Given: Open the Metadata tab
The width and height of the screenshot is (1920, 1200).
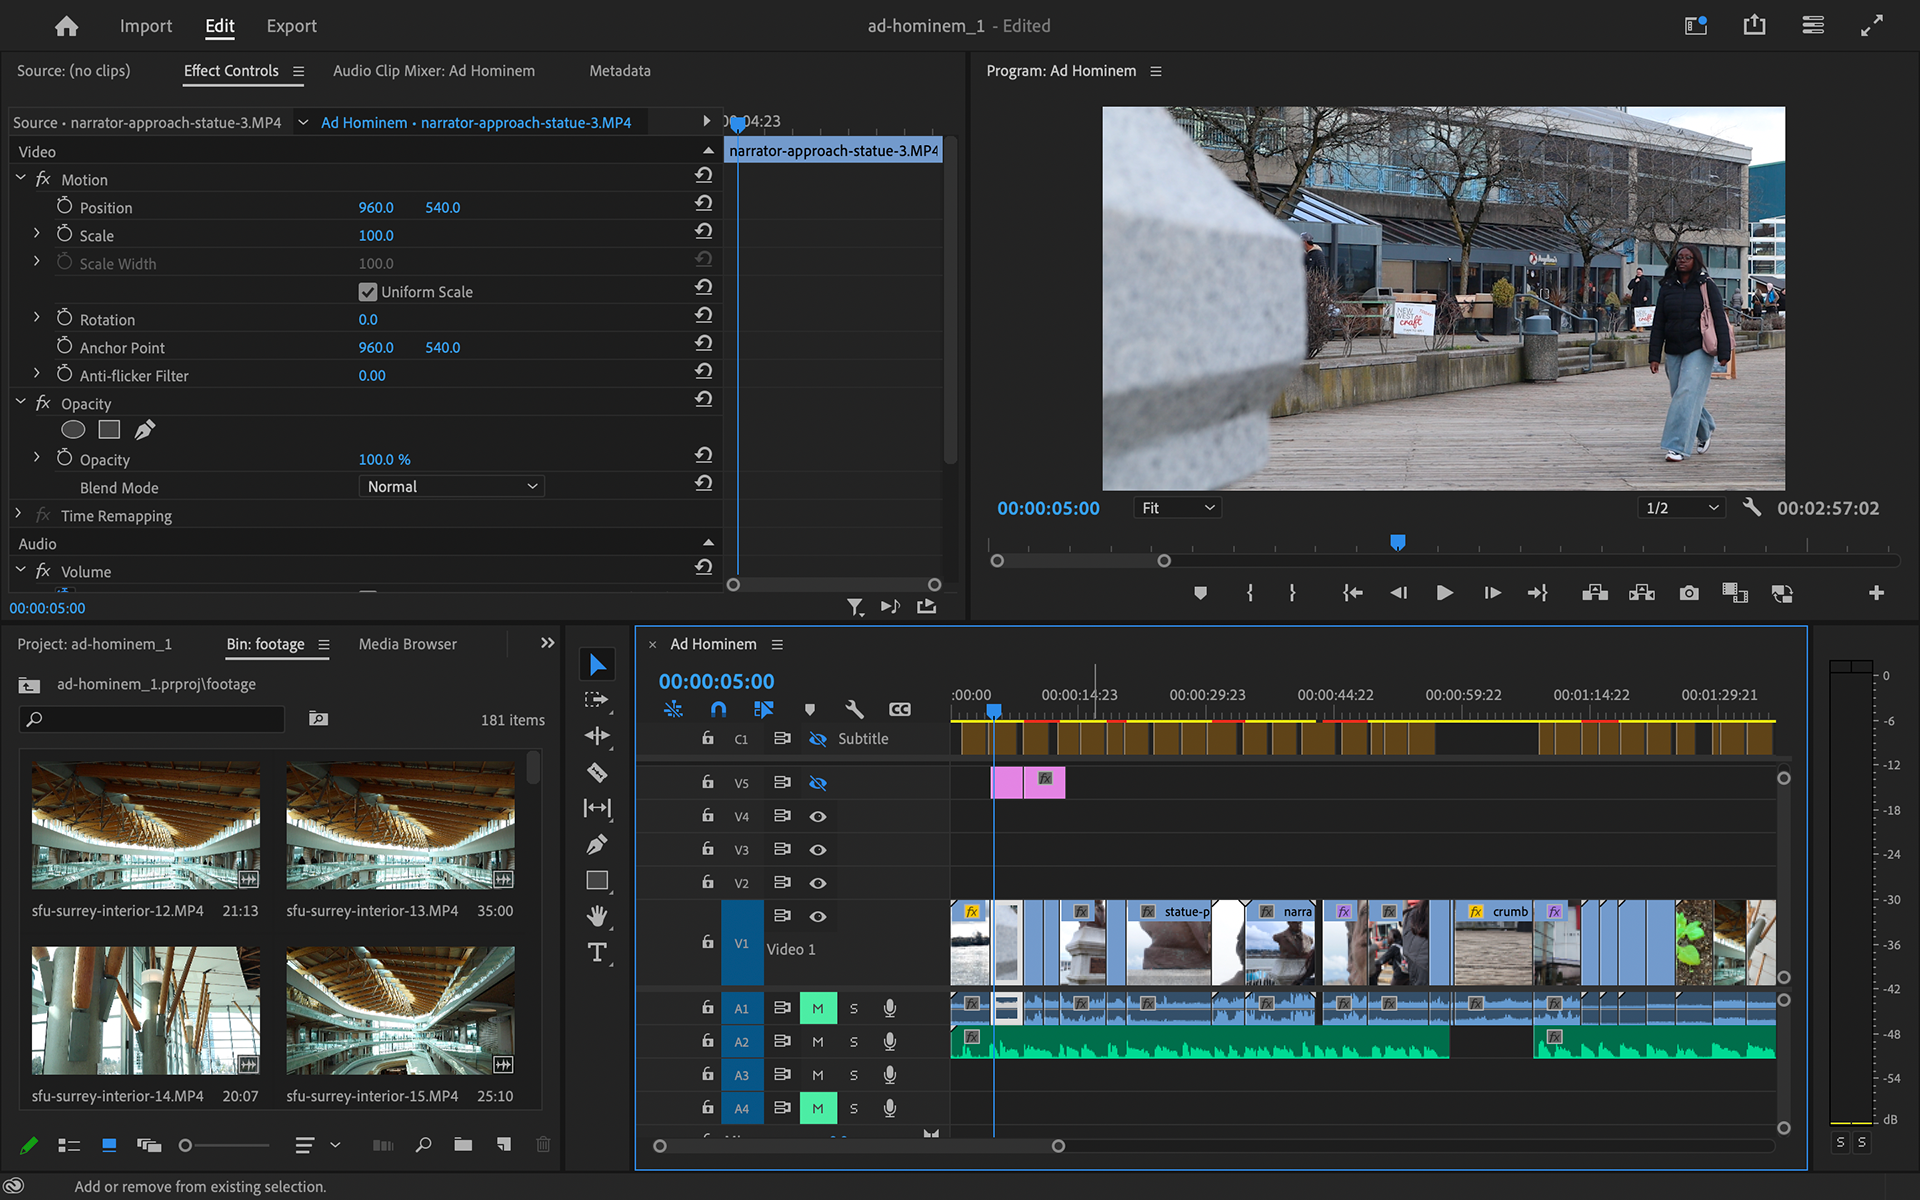Looking at the screenshot, I should click(620, 71).
